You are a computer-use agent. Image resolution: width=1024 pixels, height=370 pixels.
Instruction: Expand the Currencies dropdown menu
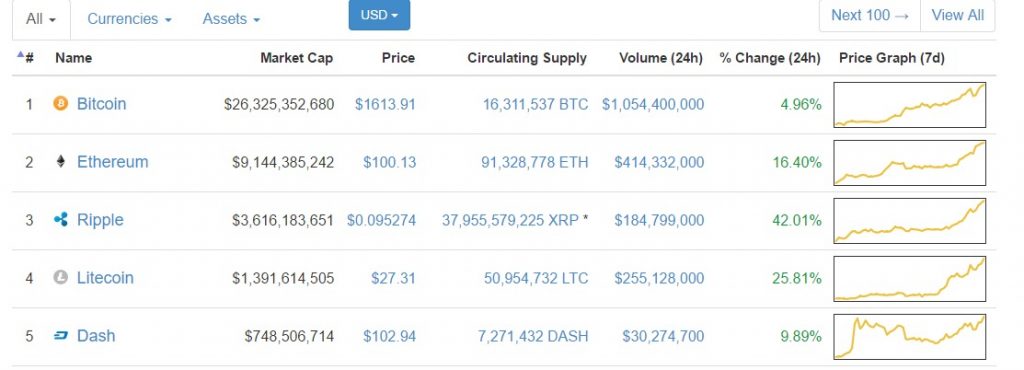click(129, 19)
